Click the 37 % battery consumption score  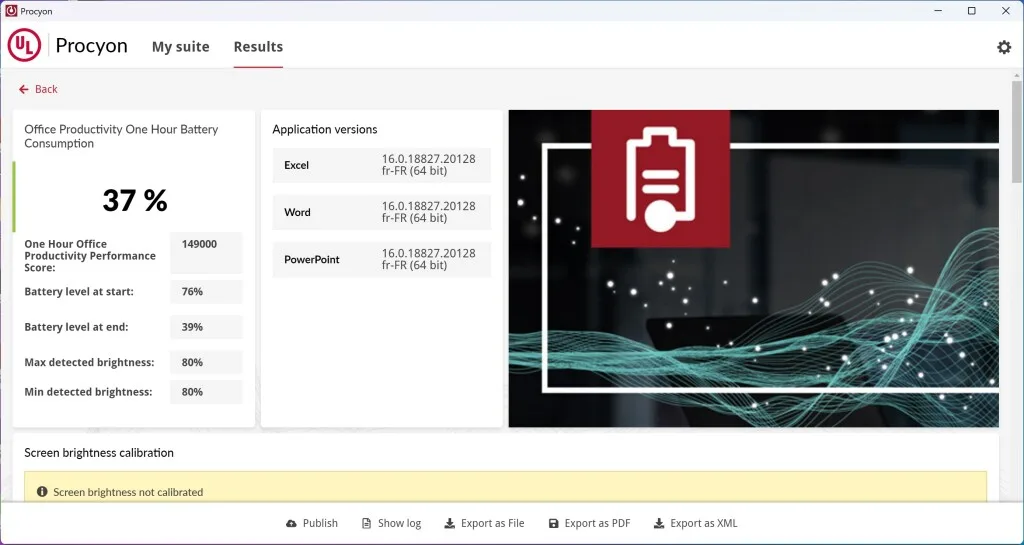click(x=134, y=200)
